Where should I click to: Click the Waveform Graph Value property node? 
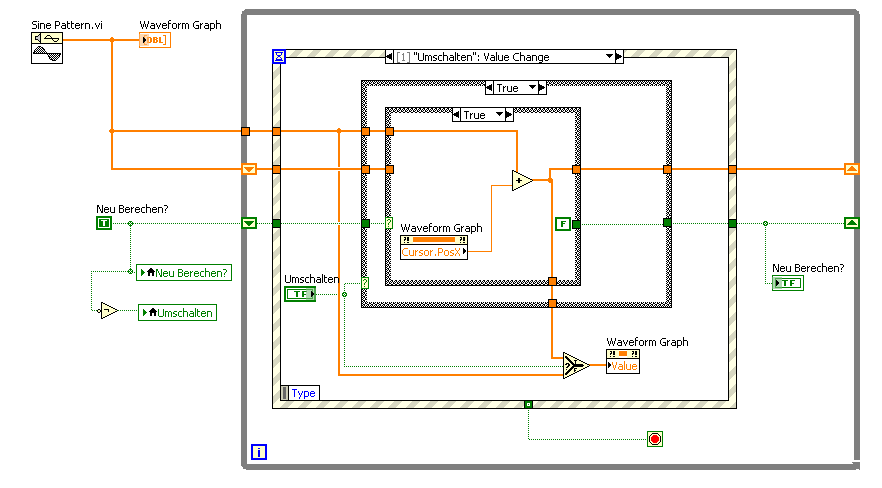[x=623, y=361]
